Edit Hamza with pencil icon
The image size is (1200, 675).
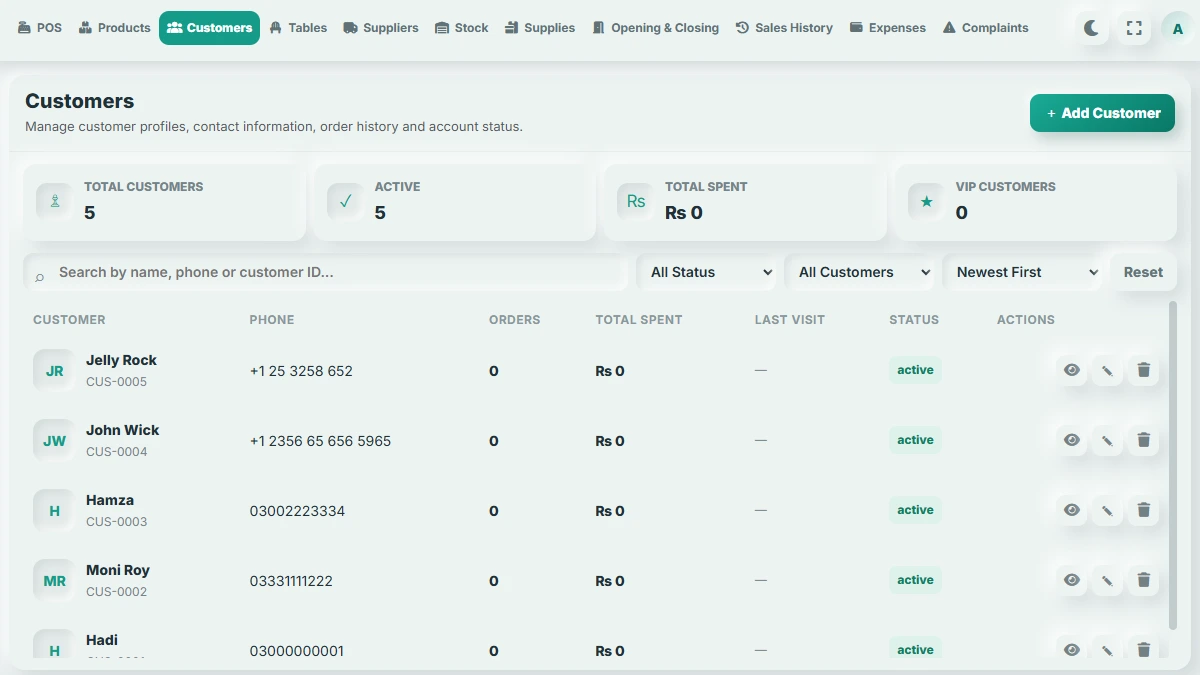1107,510
